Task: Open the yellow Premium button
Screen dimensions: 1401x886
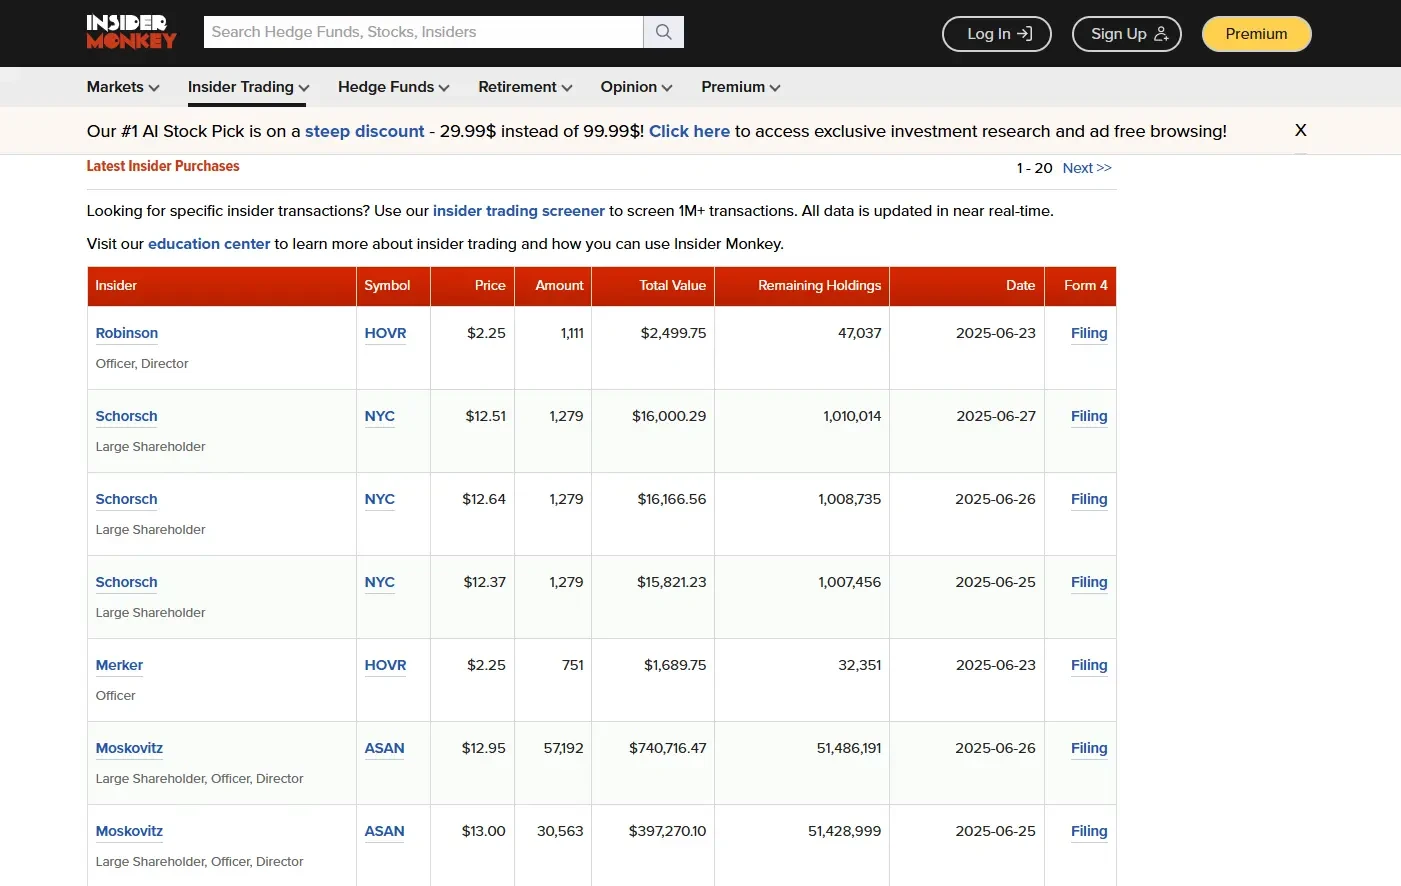Action: [1256, 34]
